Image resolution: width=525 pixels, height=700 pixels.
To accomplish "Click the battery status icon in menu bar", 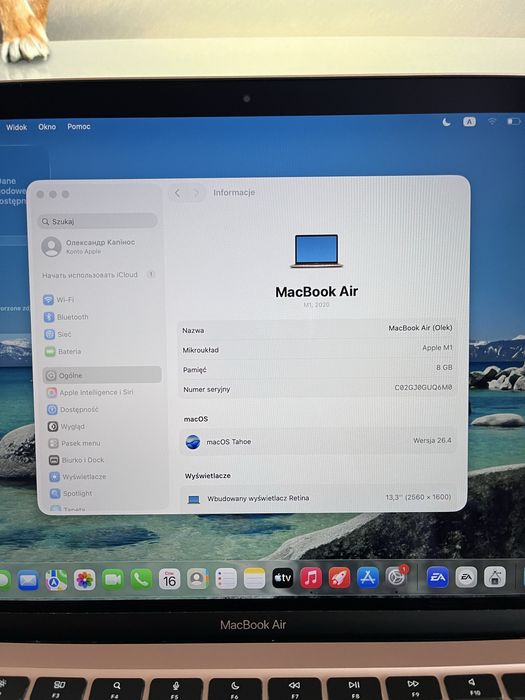I will click(x=513, y=121).
